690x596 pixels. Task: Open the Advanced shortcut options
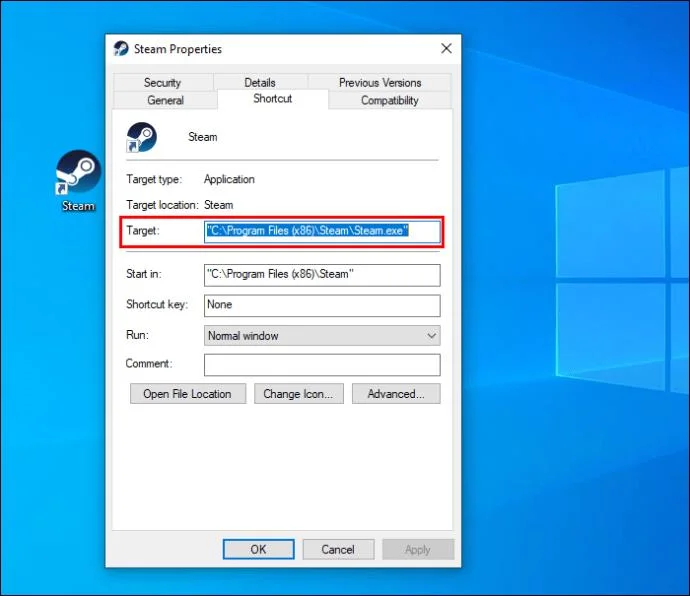tap(396, 394)
